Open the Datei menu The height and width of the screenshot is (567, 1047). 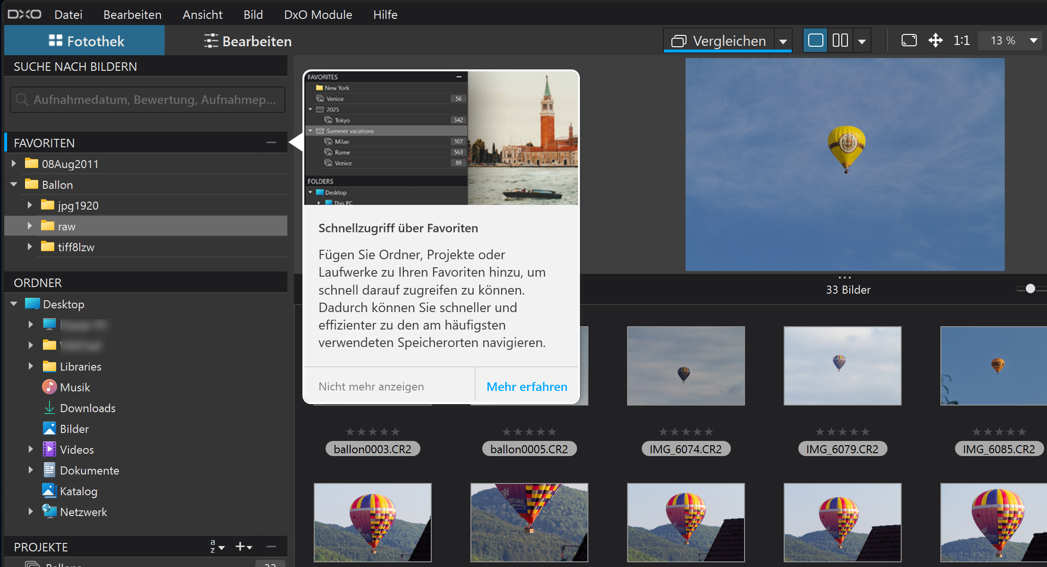pos(68,14)
